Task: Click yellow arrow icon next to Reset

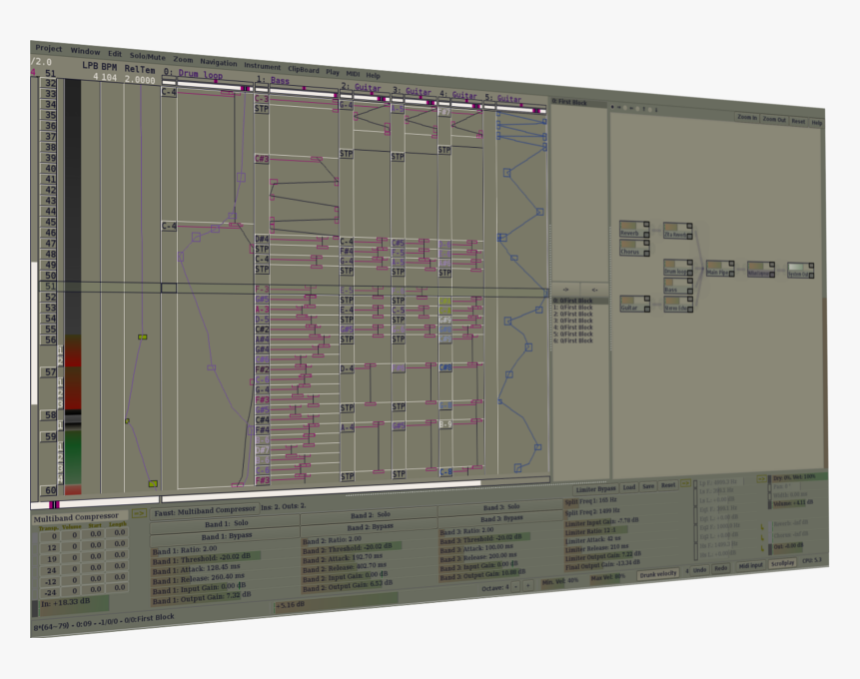Action: [x=685, y=484]
